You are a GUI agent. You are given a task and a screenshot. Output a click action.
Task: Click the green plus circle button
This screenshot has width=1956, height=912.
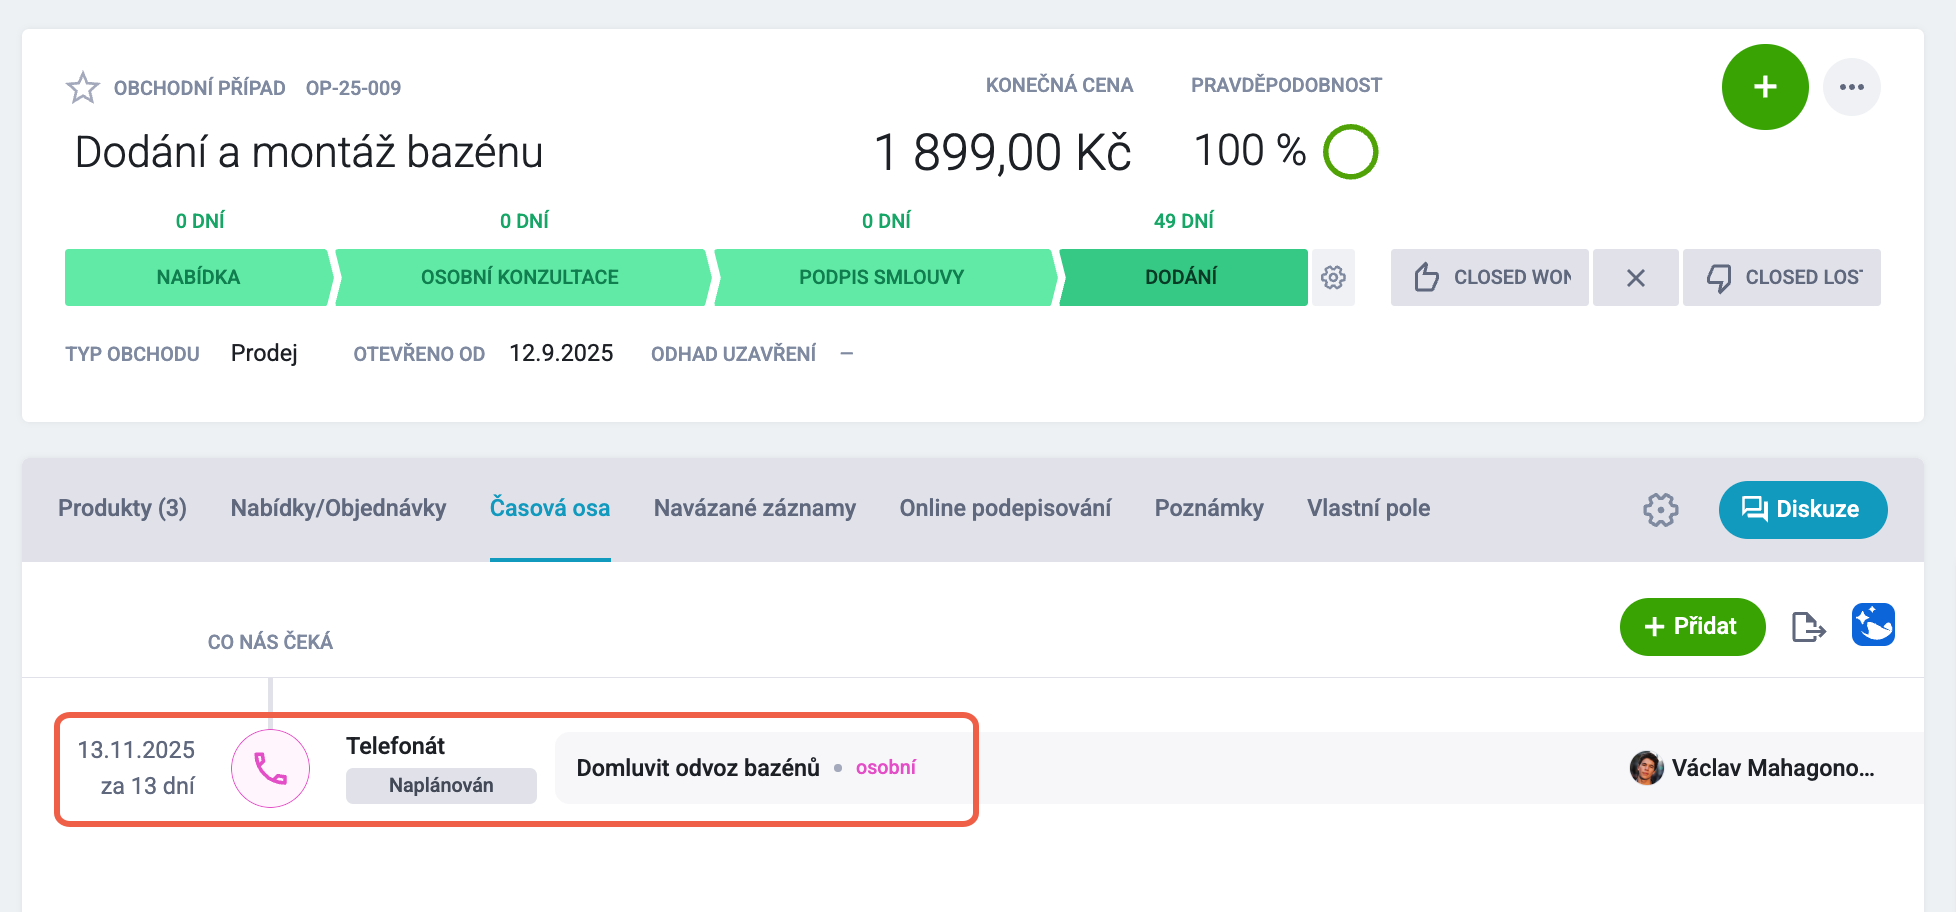[1765, 87]
